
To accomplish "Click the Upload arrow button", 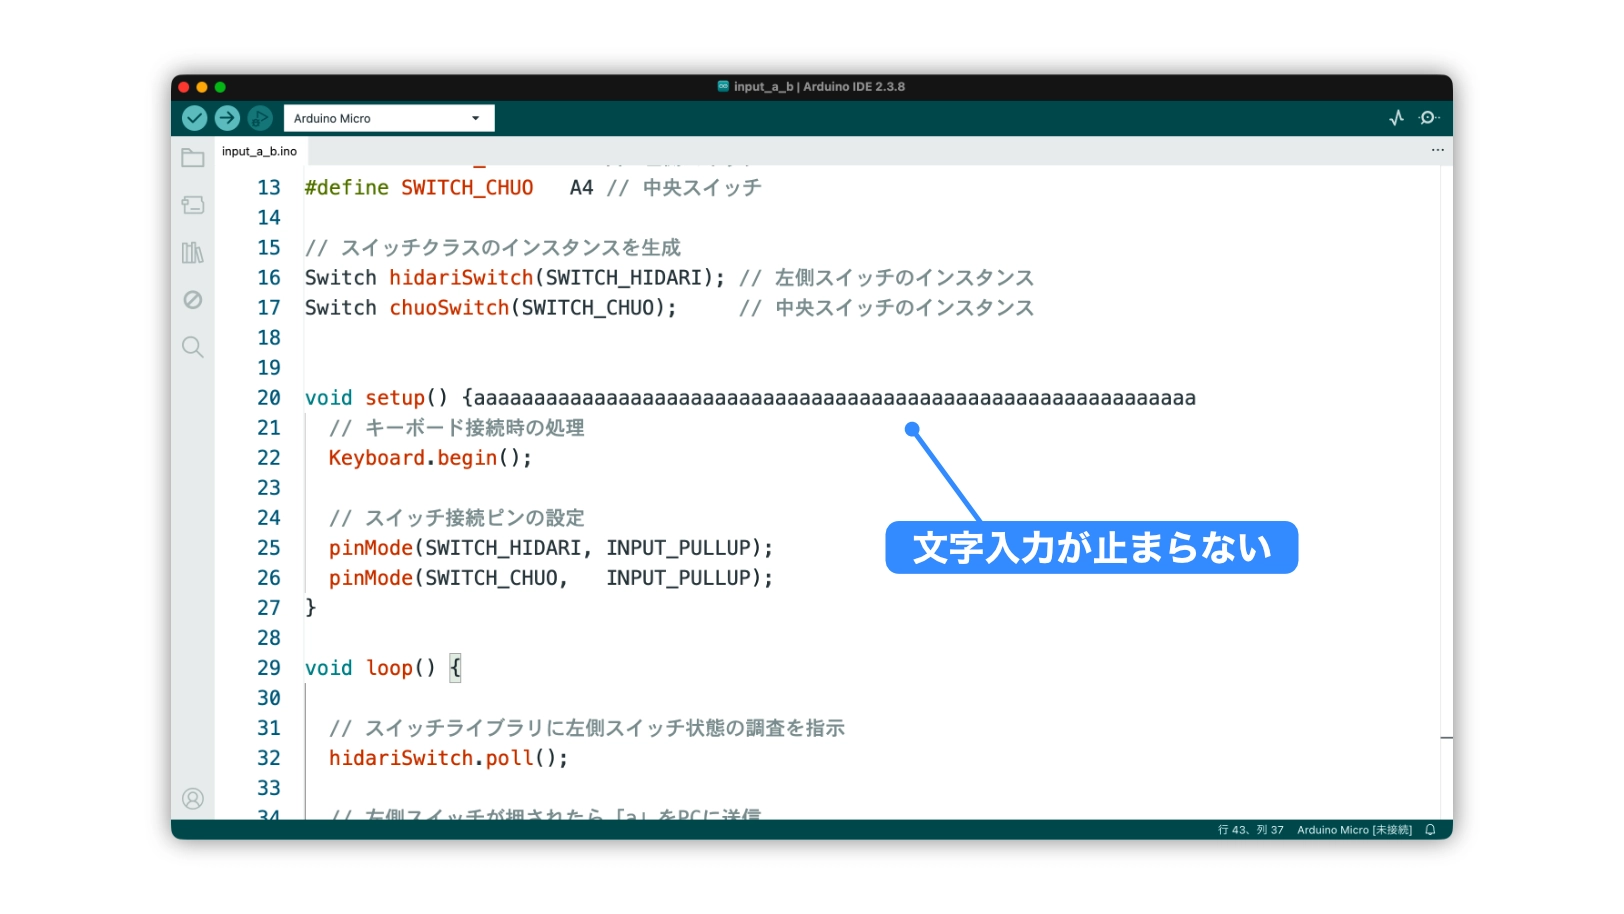I will tap(227, 118).
